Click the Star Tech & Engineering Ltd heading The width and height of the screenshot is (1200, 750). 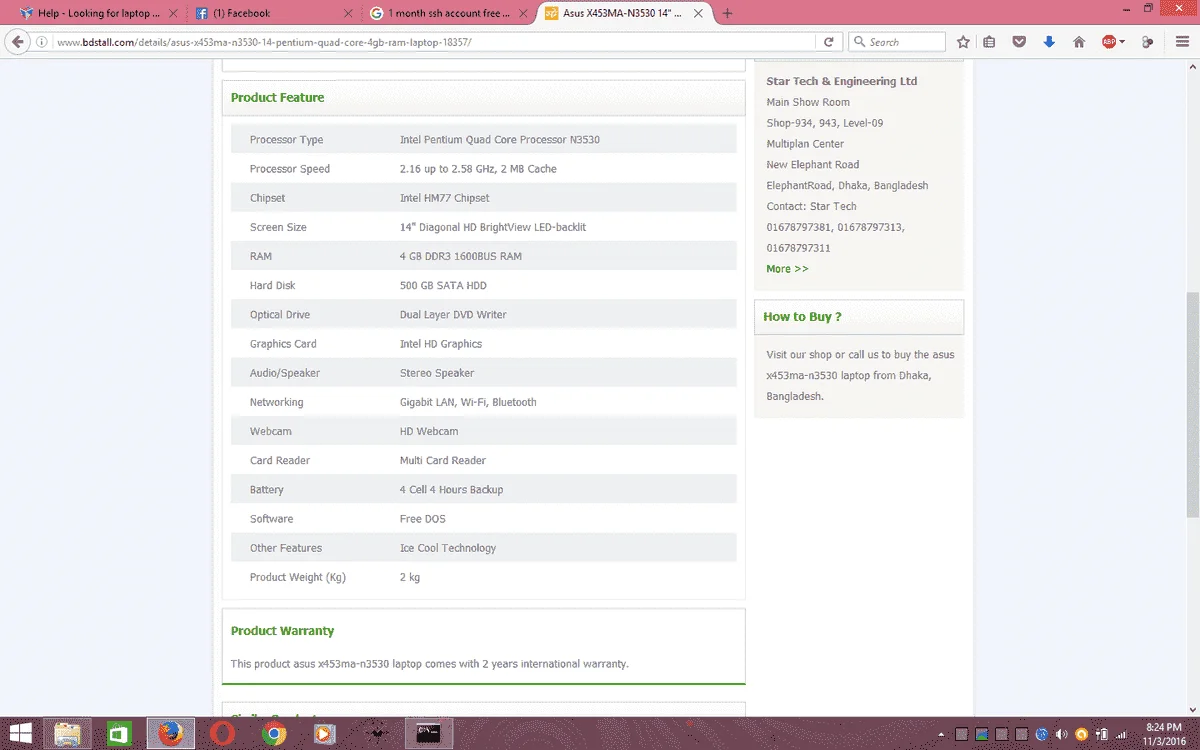[841, 81]
